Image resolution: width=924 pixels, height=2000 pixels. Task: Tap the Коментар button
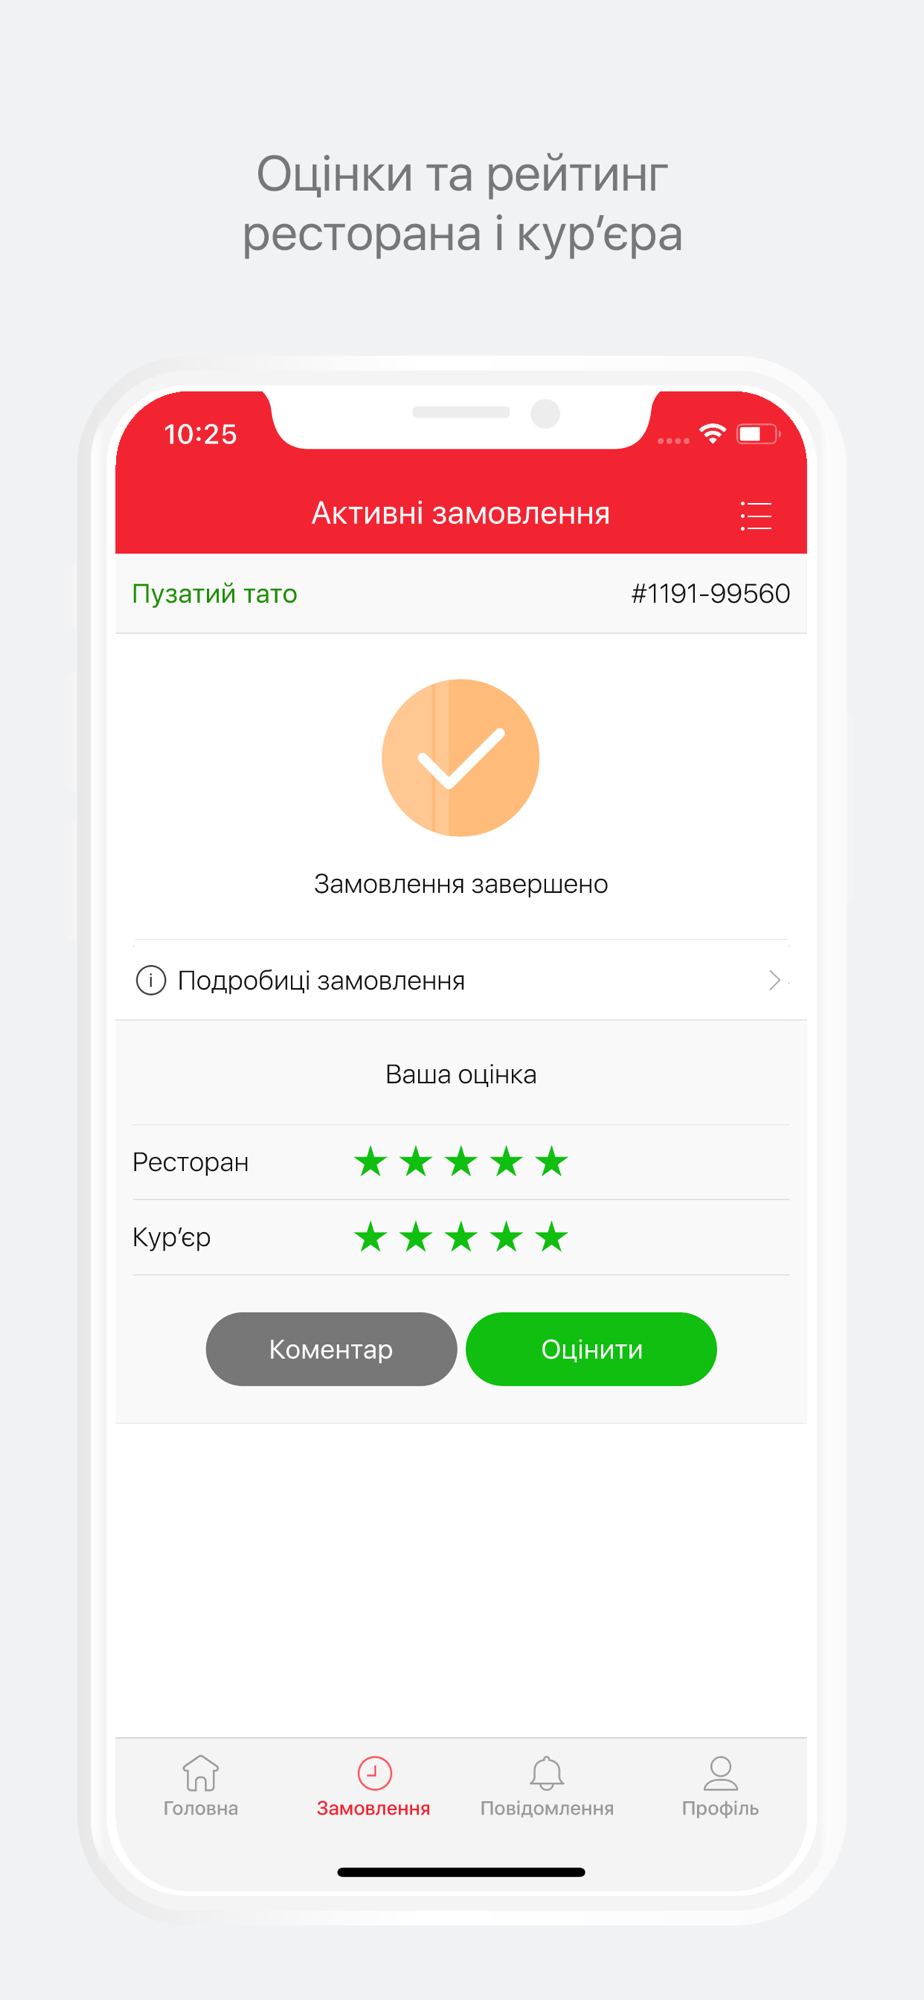pyautogui.click(x=331, y=1349)
